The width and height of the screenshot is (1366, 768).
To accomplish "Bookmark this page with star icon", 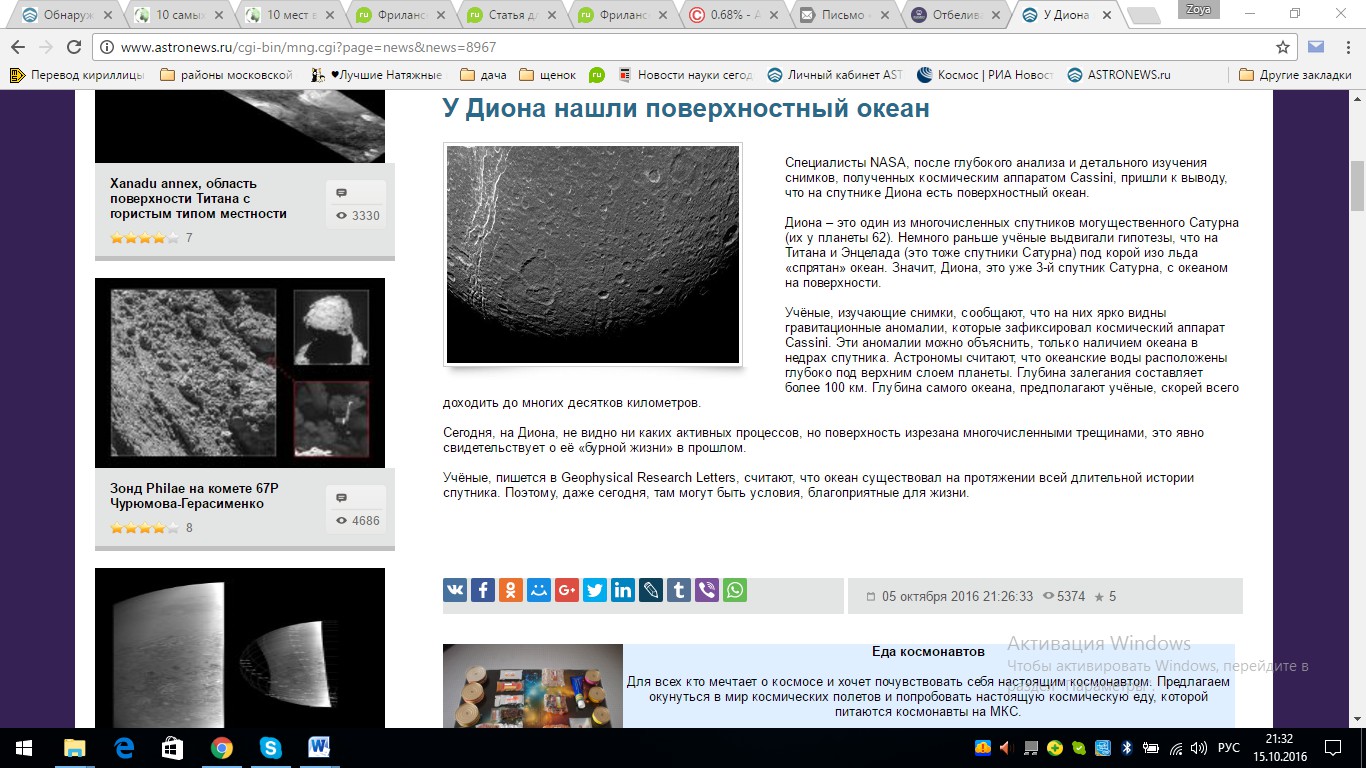I will 1283,47.
